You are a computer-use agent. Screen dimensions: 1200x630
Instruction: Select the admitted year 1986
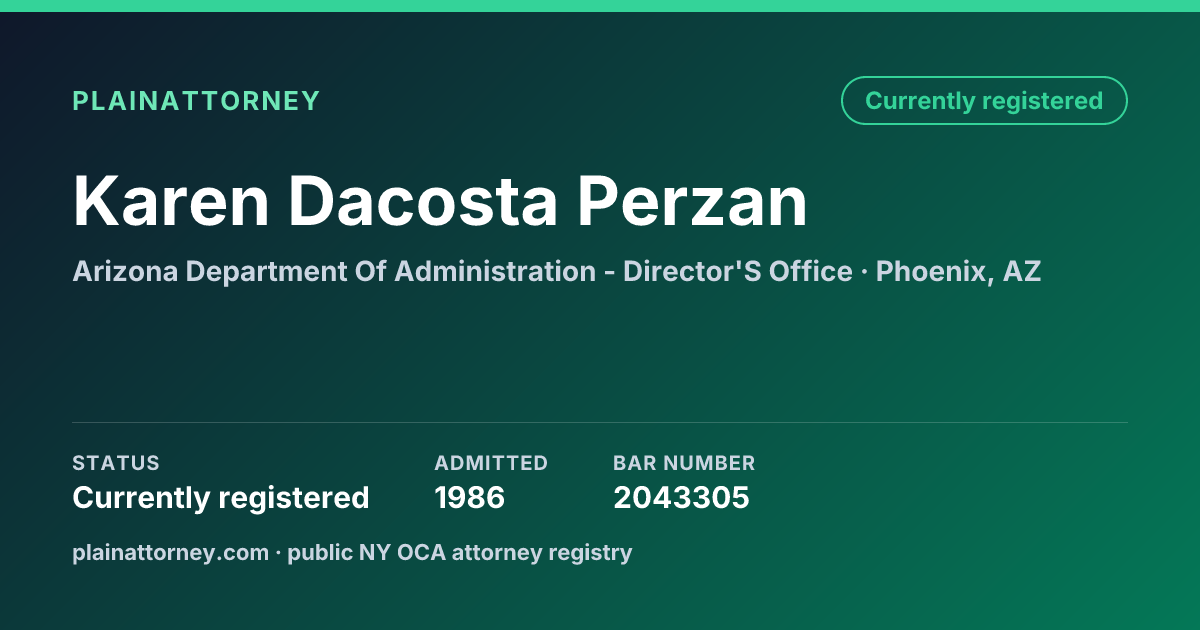coord(470,498)
